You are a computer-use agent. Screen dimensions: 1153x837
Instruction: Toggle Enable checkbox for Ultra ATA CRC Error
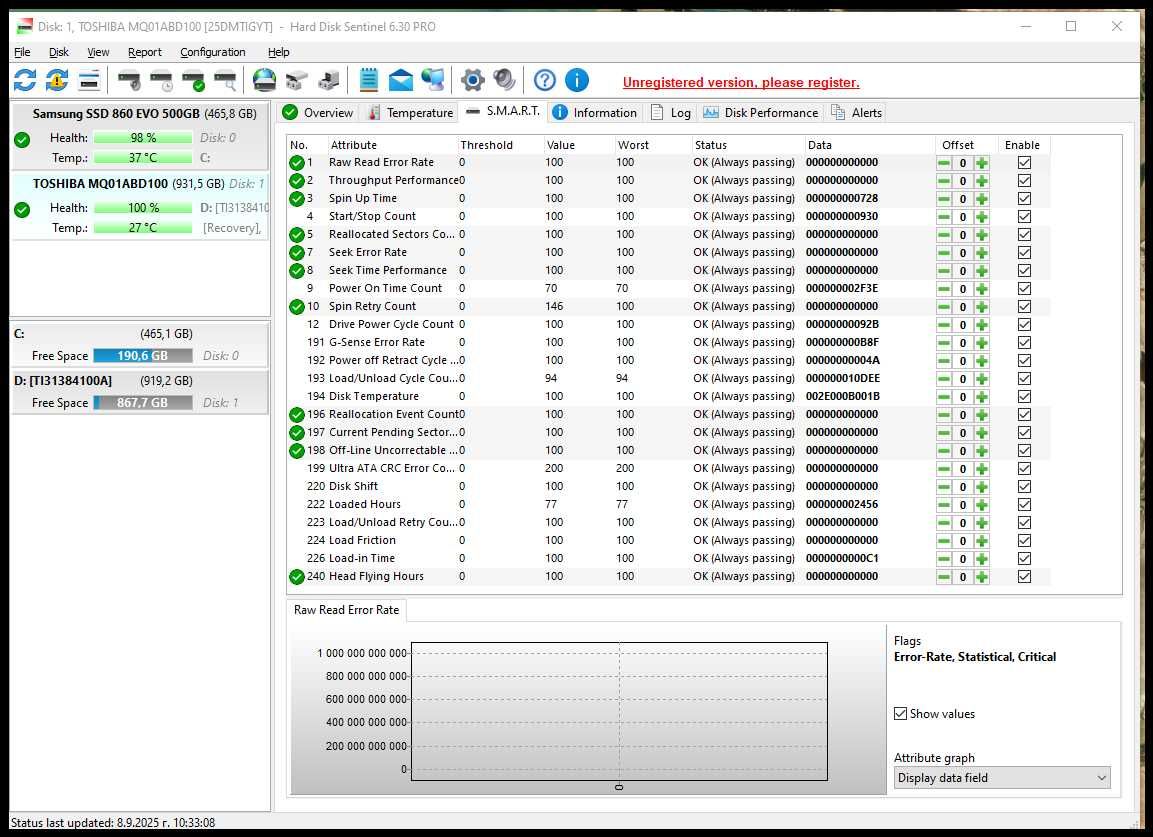coord(1024,469)
